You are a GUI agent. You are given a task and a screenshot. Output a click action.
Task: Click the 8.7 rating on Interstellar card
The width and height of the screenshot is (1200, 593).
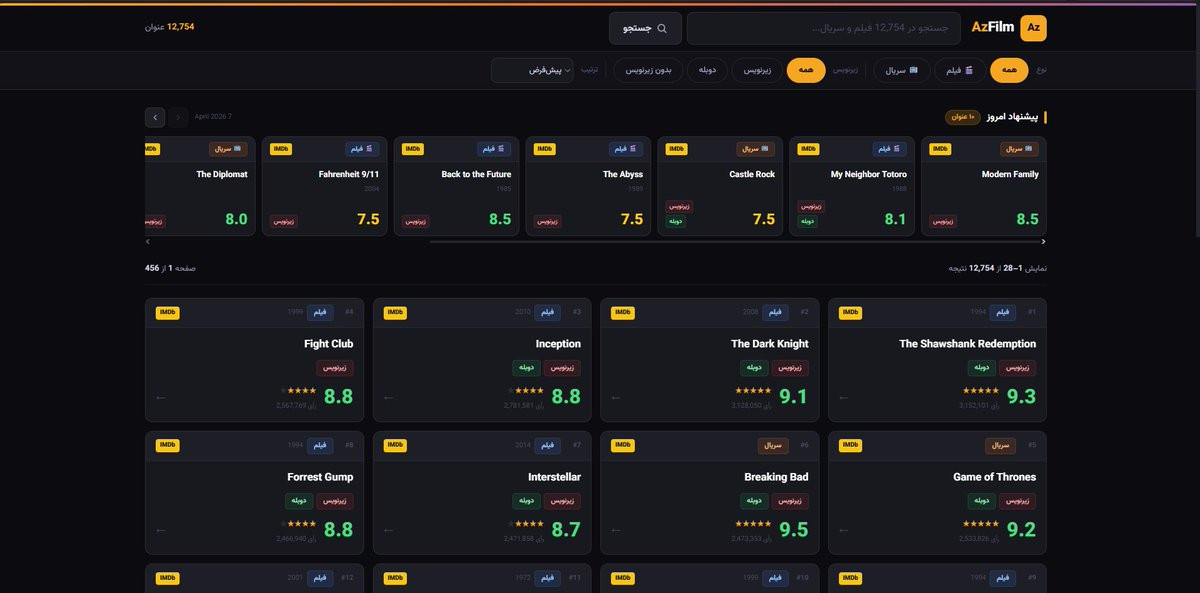click(x=566, y=530)
